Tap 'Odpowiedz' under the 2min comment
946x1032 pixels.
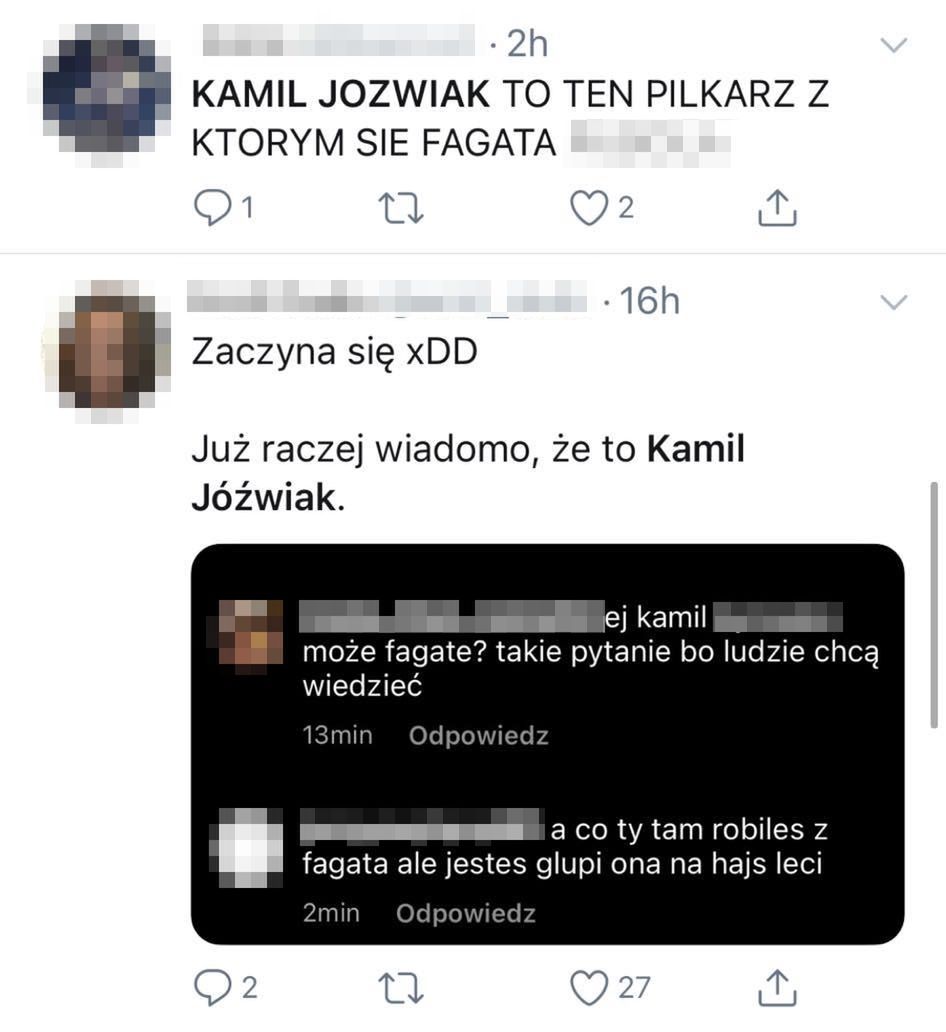(465, 913)
